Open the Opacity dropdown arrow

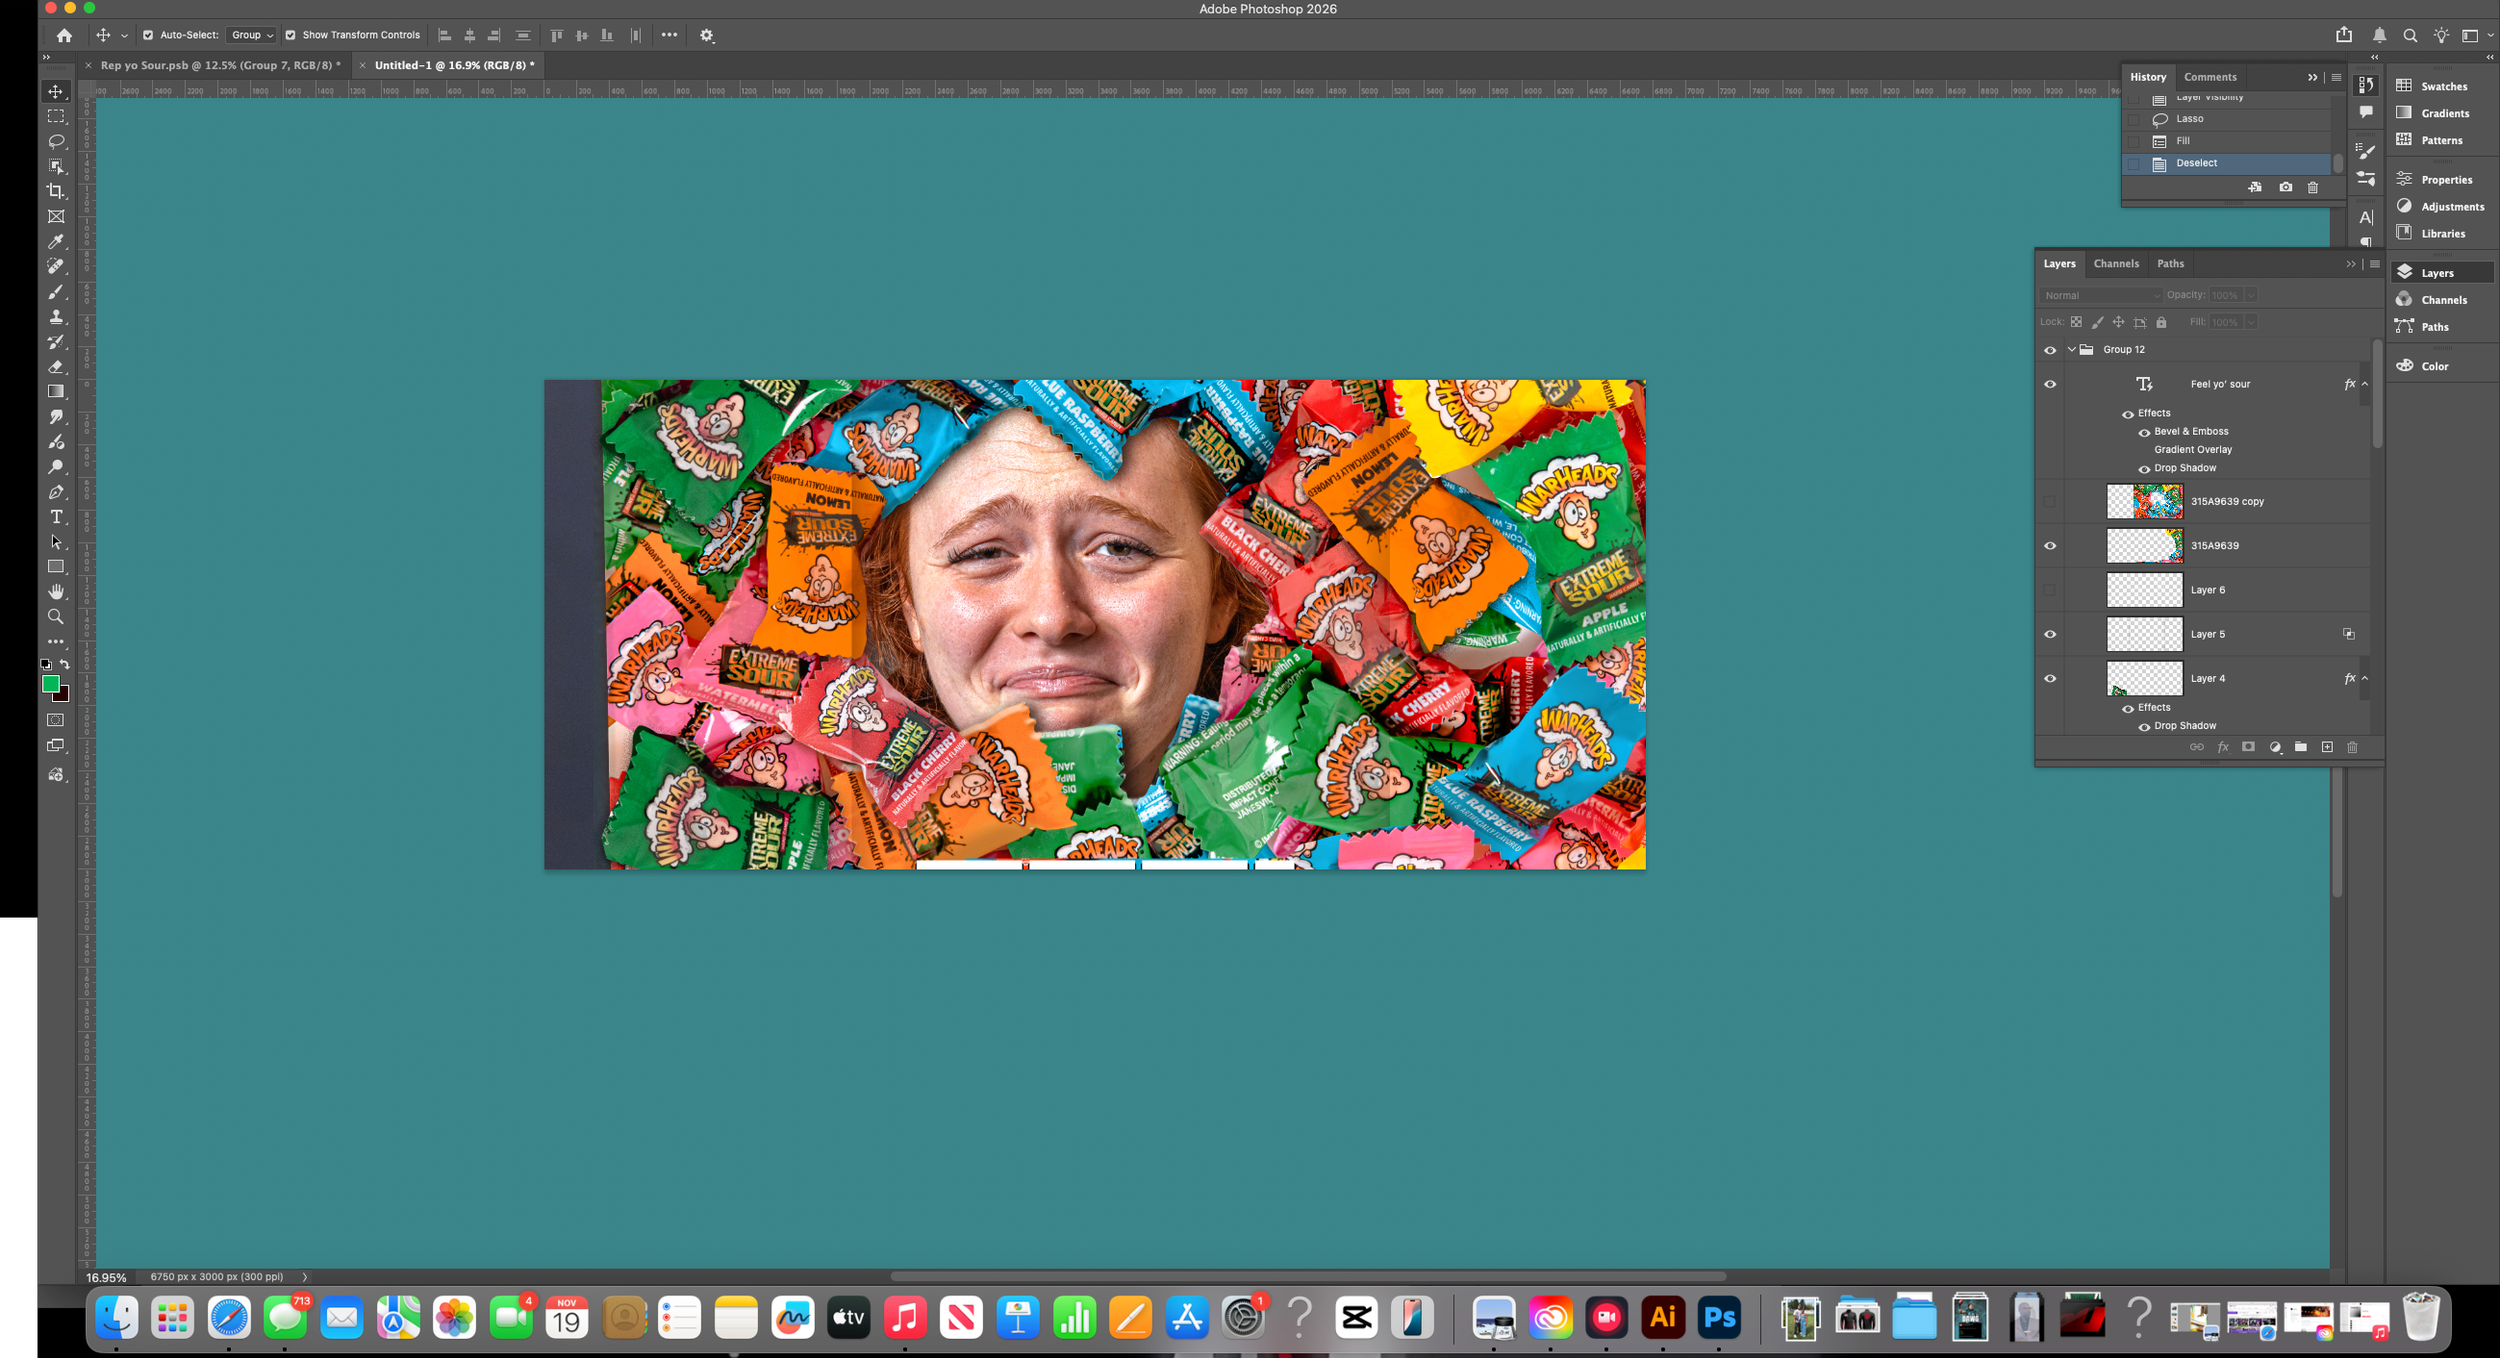pos(2251,296)
